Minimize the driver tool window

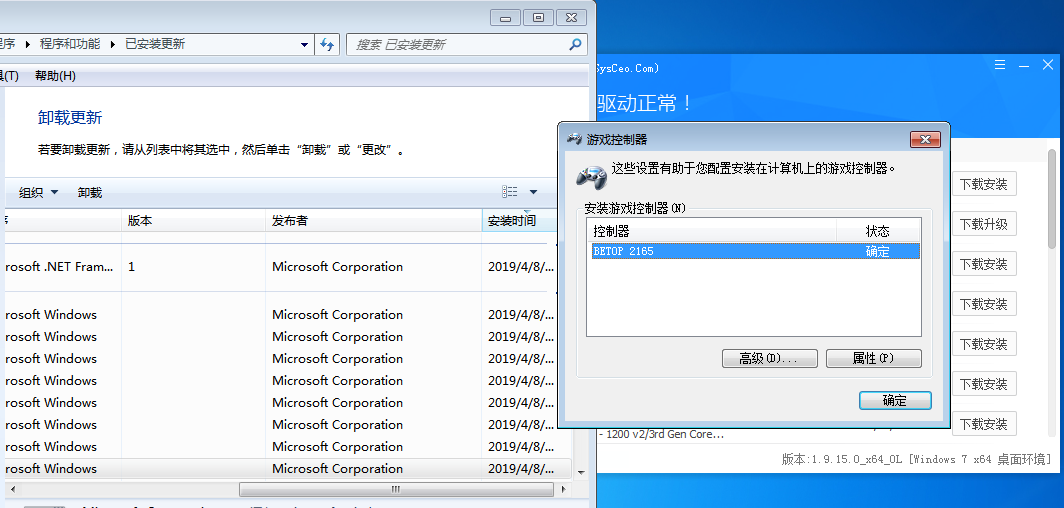(1024, 65)
